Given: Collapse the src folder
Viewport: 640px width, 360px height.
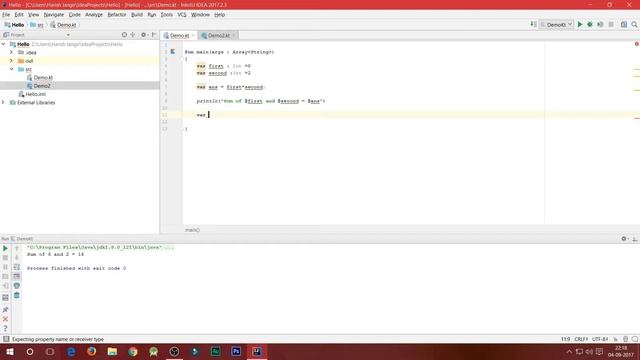Looking at the screenshot, I should [11, 69].
